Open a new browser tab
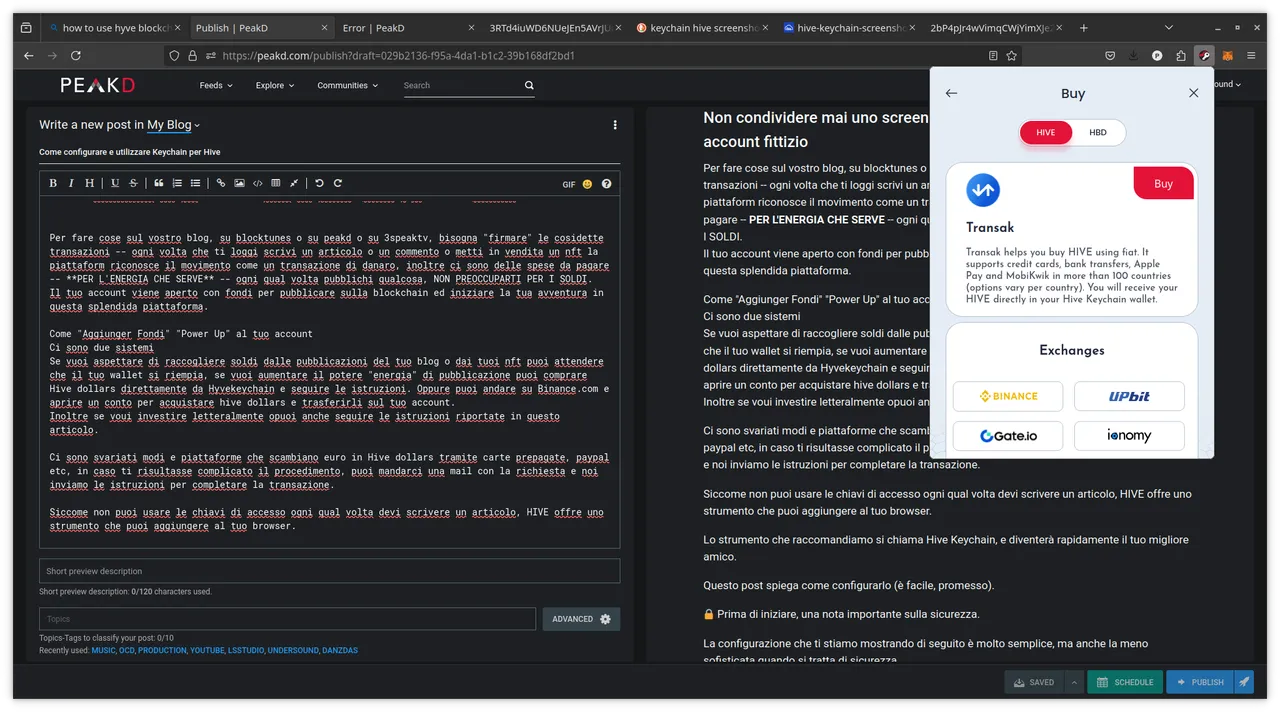The image size is (1280, 712). click(x=1084, y=28)
